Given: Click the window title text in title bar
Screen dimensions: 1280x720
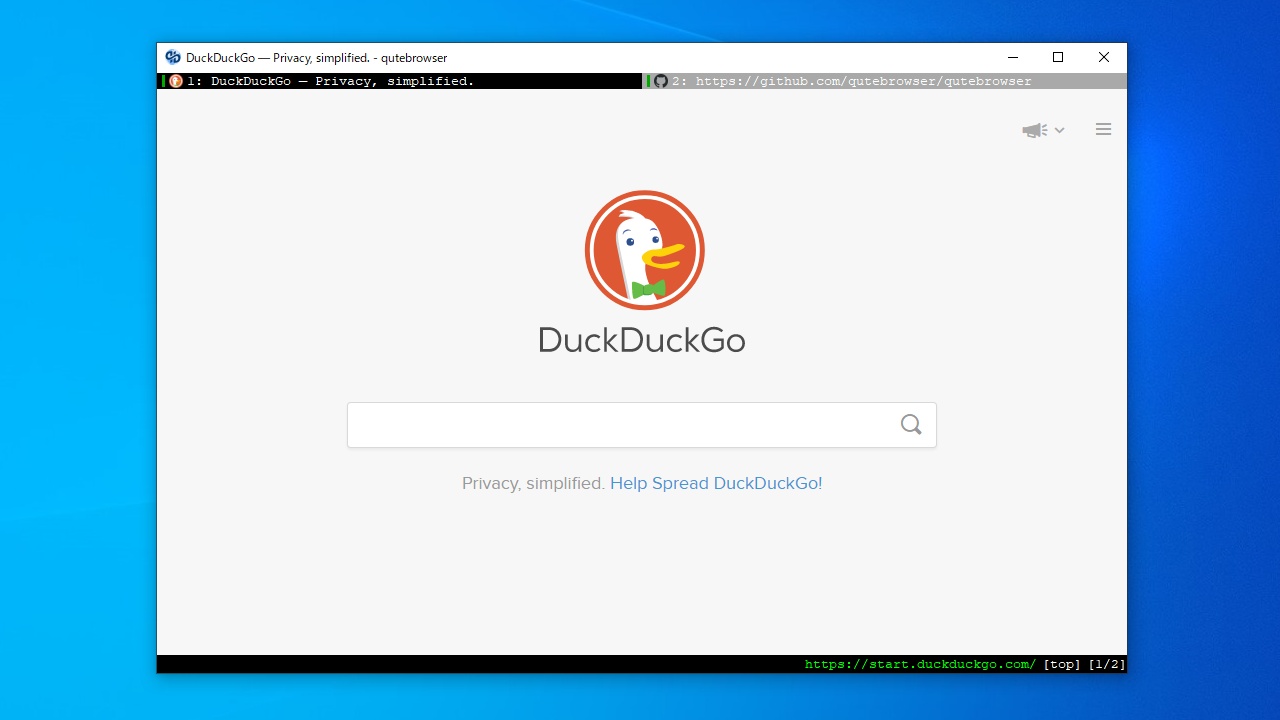Looking at the screenshot, I should pos(316,58).
